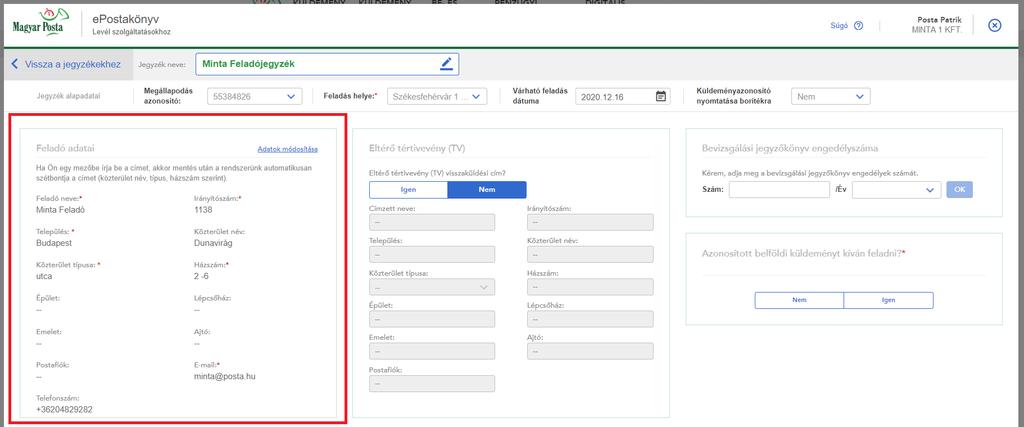The height and width of the screenshot is (427, 1024).
Task: Click the date field 2020.12.16
Action: [x=623, y=97]
